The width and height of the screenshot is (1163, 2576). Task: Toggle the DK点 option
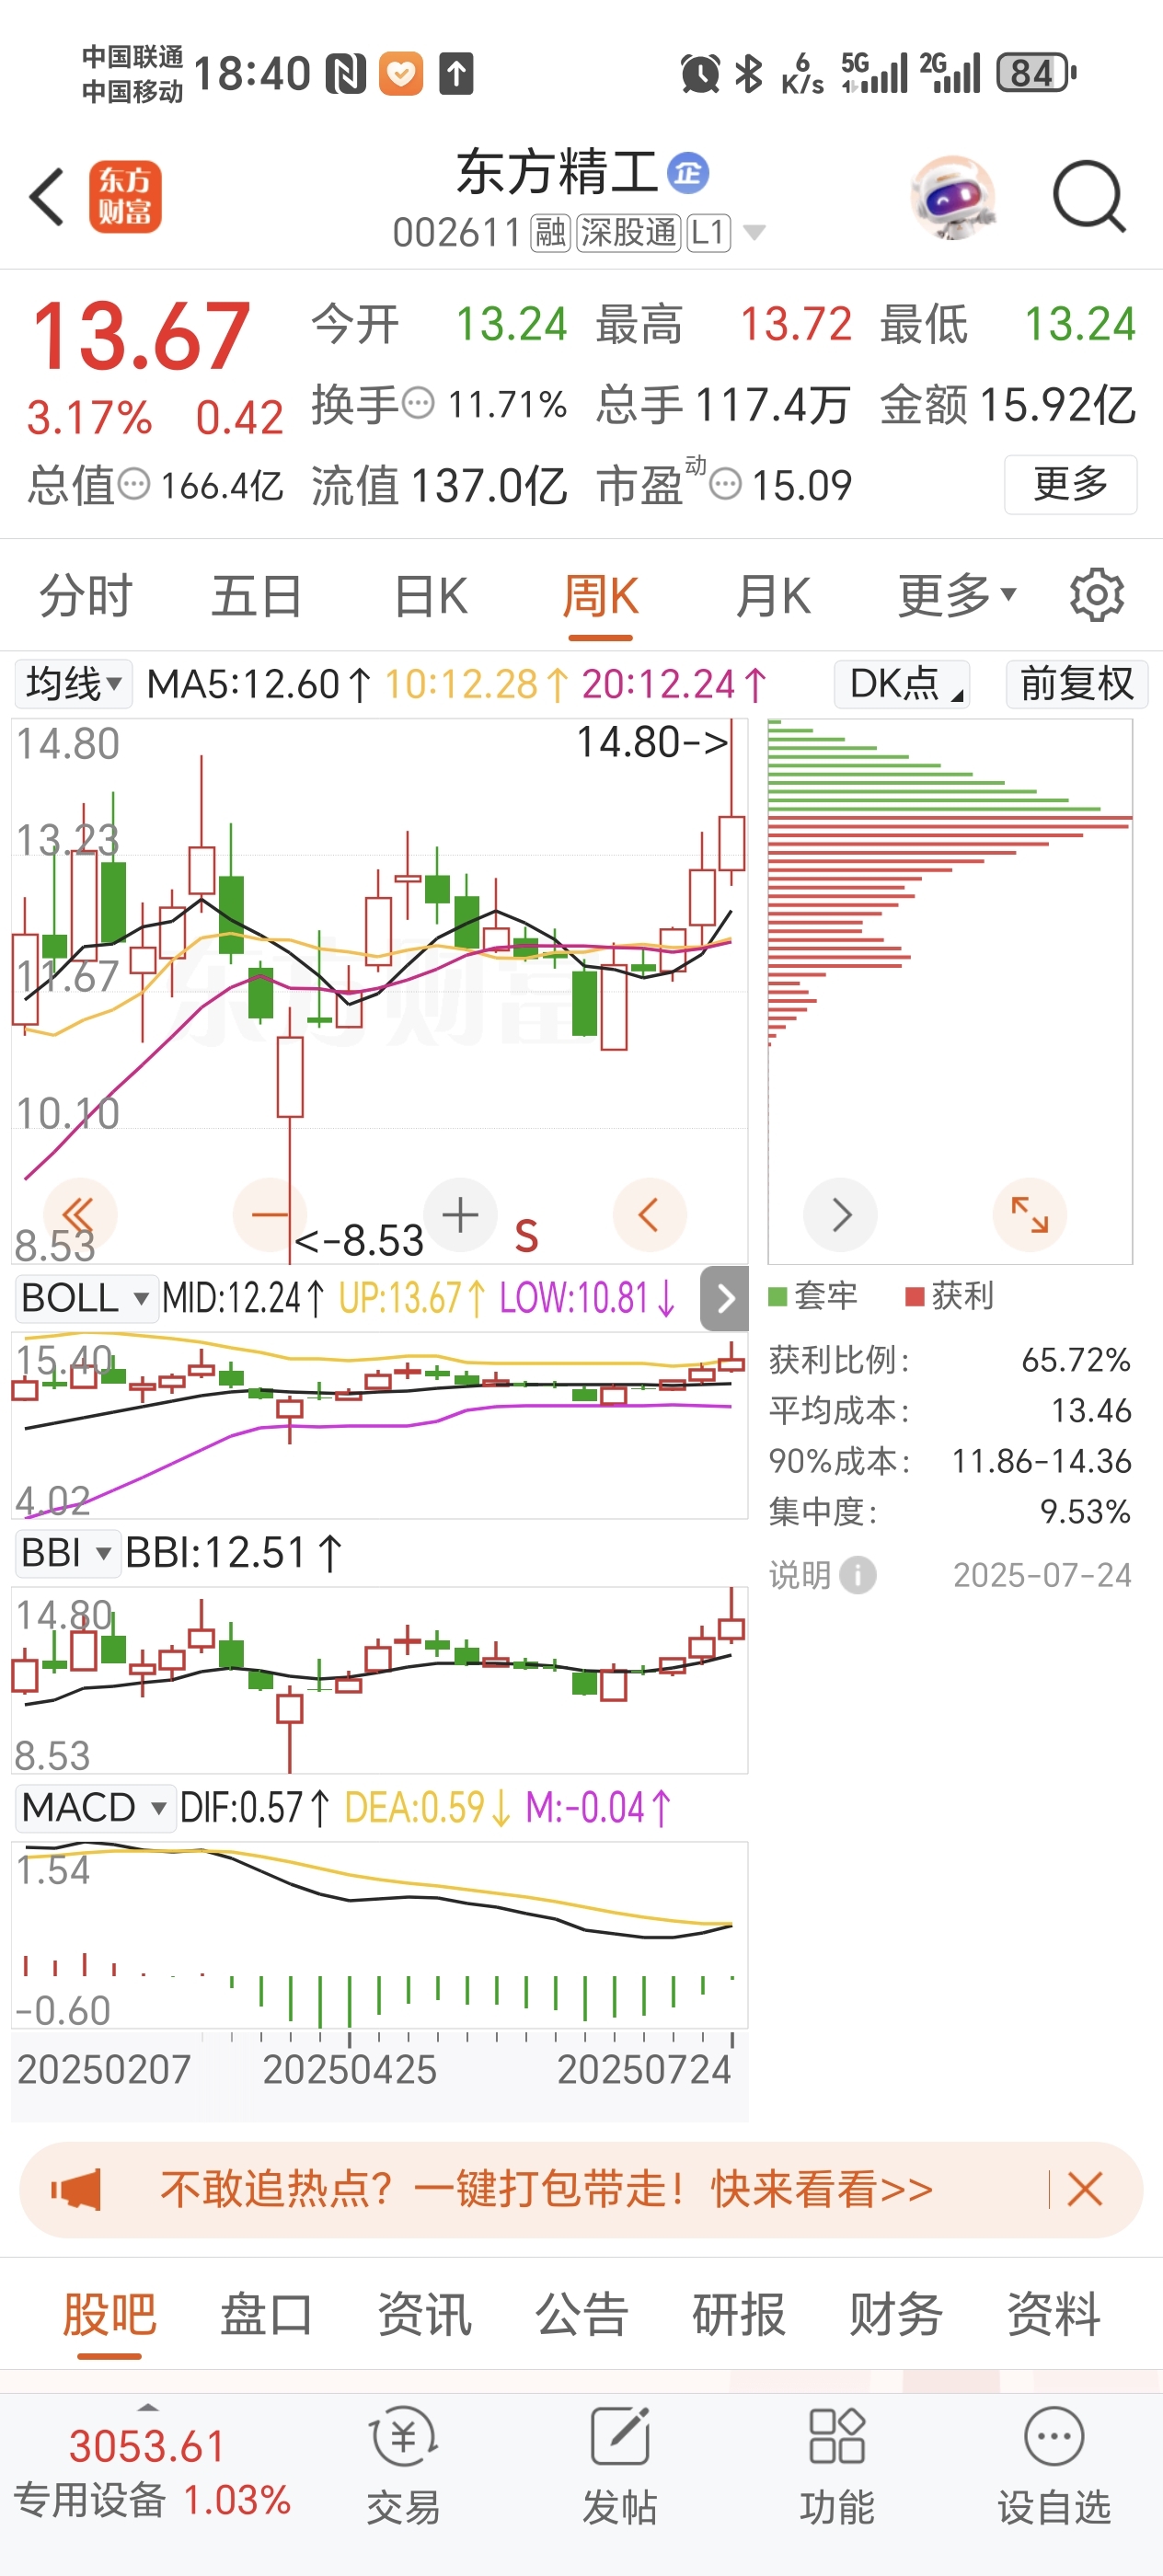click(x=902, y=684)
